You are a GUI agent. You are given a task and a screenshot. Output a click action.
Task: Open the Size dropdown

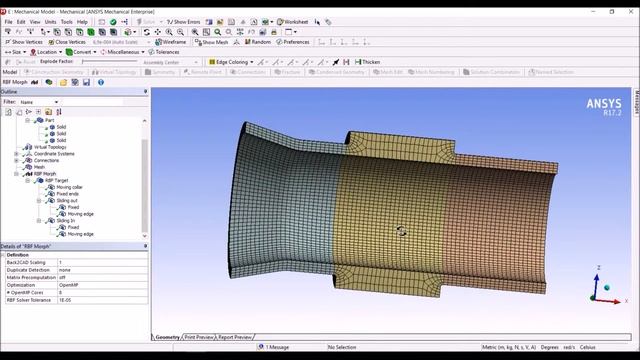[x=15, y=52]
